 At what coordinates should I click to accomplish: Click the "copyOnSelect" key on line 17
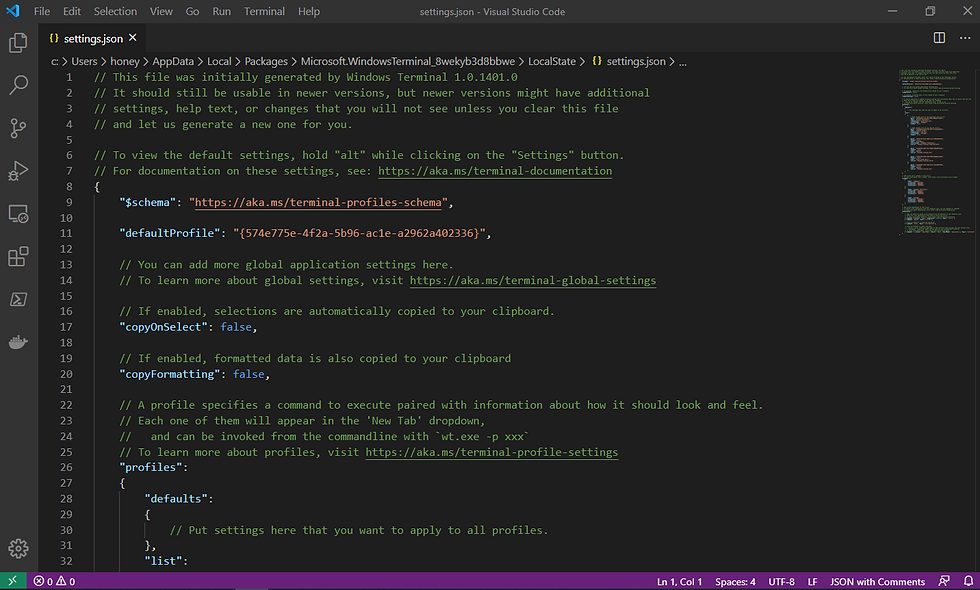coord(164,327)
